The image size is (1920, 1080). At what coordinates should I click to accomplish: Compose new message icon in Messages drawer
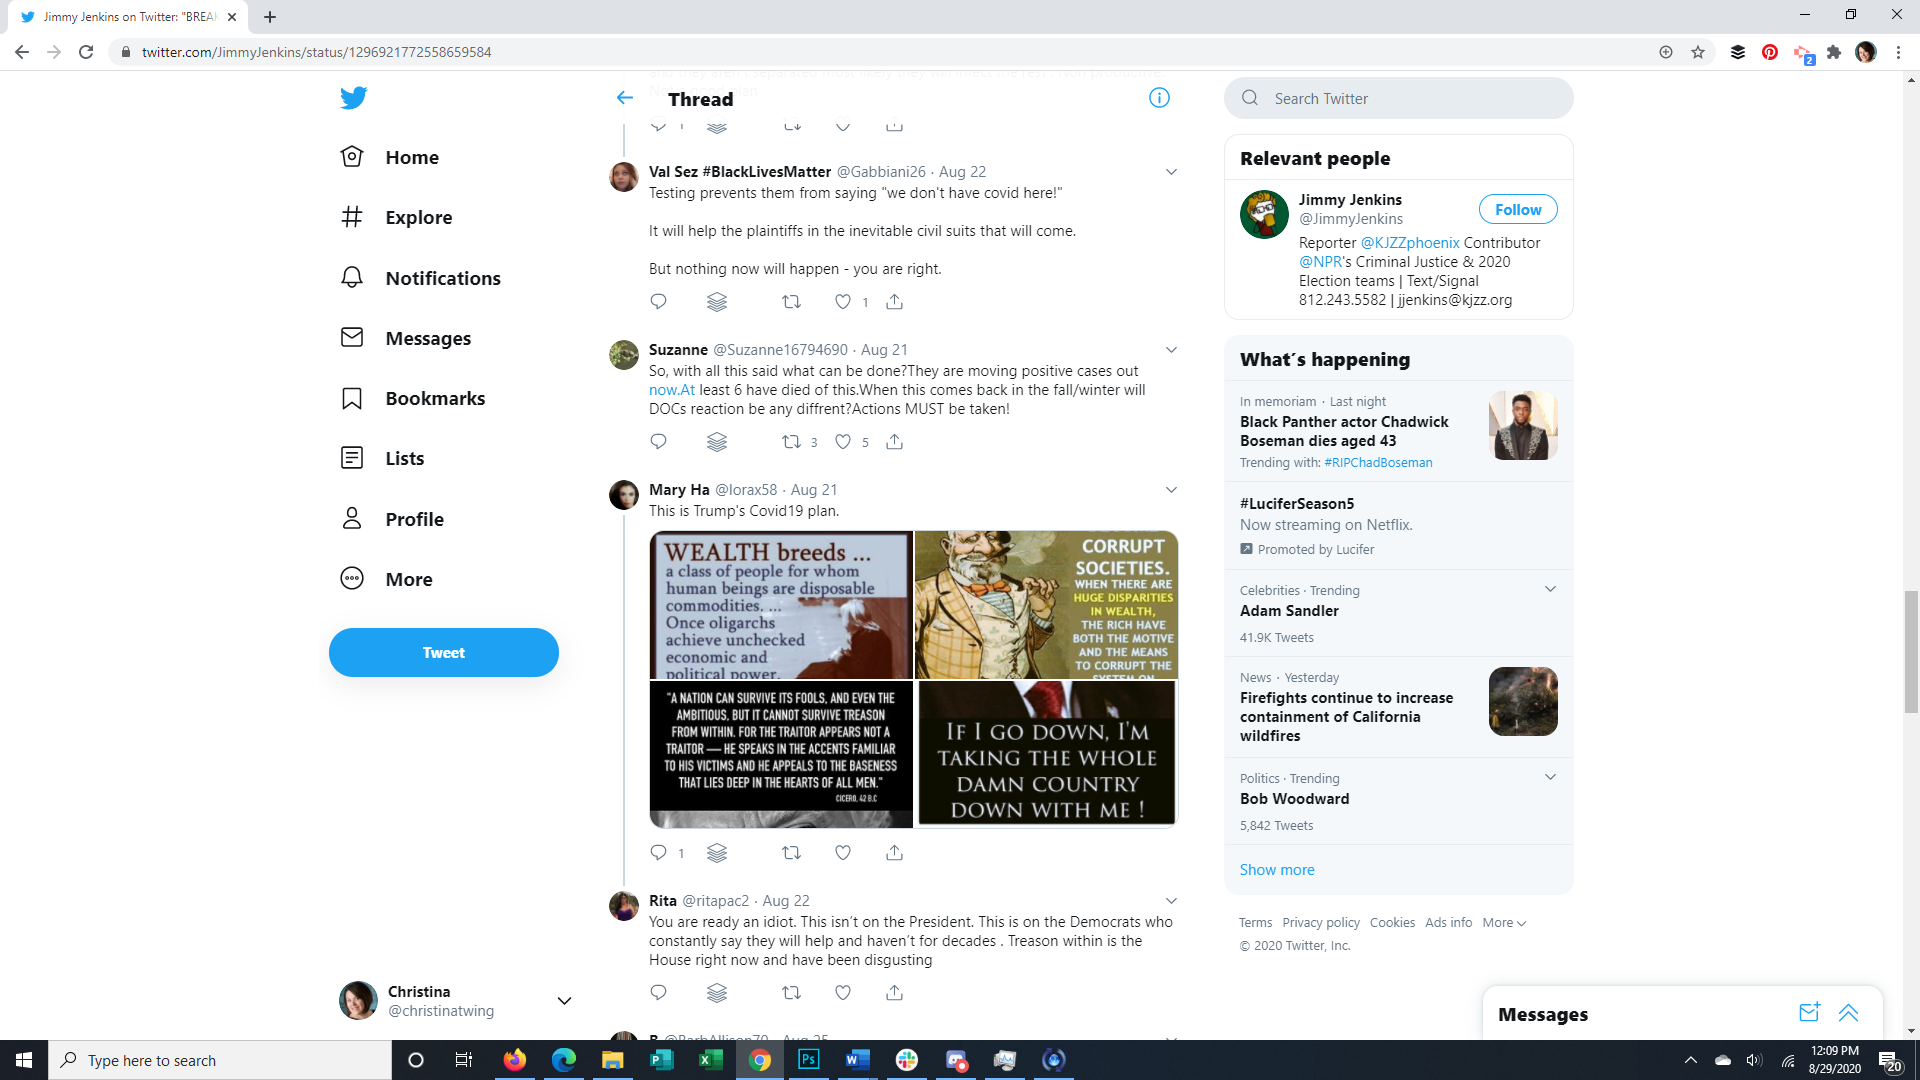pyautogui.click(x=1809, y=1013)
